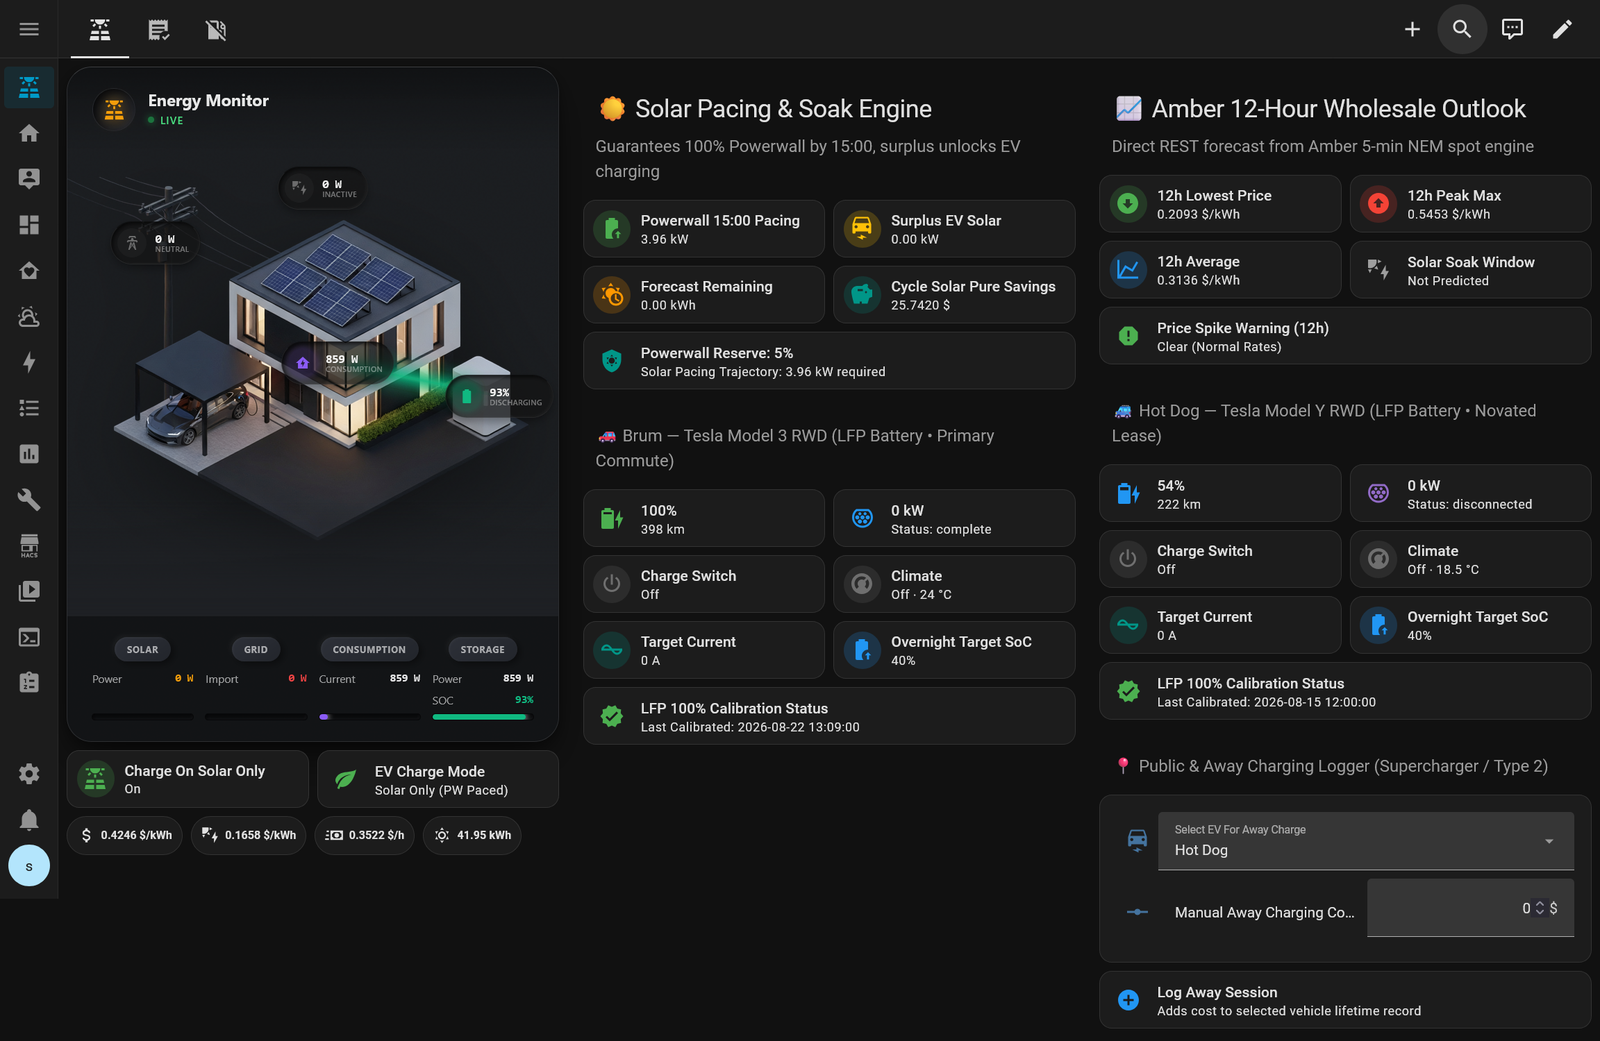The image size is (1600, 1041).
Task: Toggle the Charge On Solar Only switch
Action: pyautogui.click(x=188, y=779)
